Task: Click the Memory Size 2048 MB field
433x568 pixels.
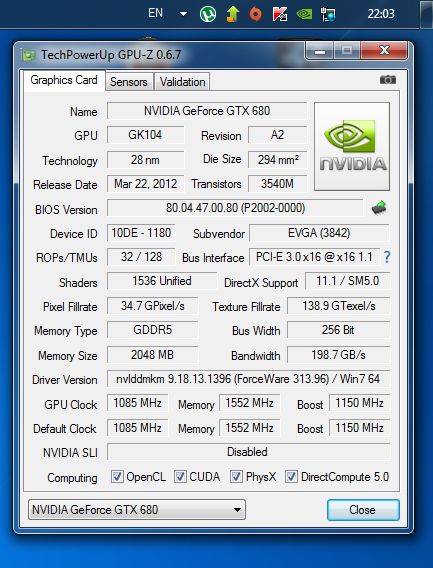Action: pyautogui.click(x=153, y=355)
